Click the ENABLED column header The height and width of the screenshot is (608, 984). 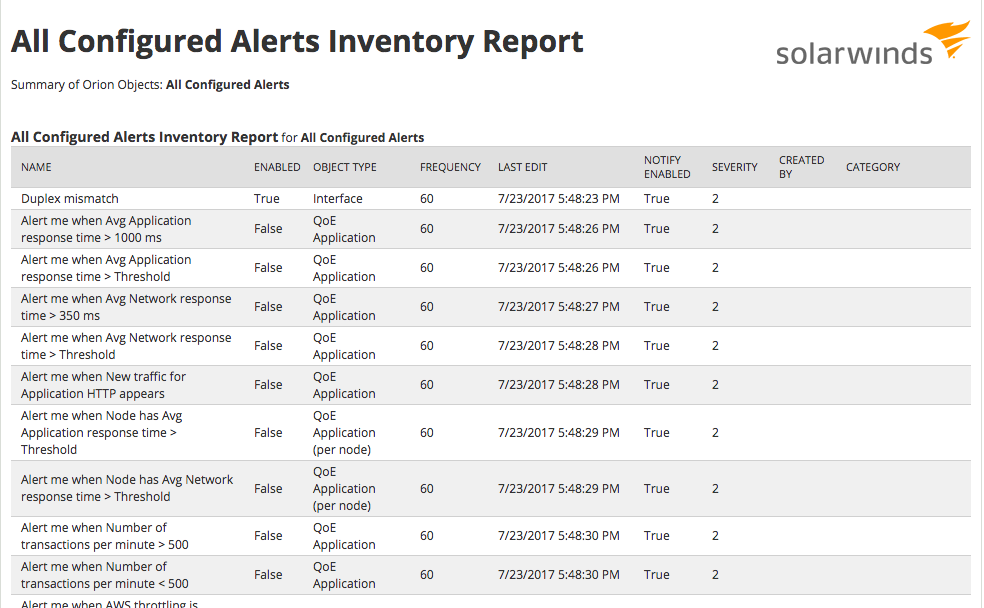[x=276, y=167]
